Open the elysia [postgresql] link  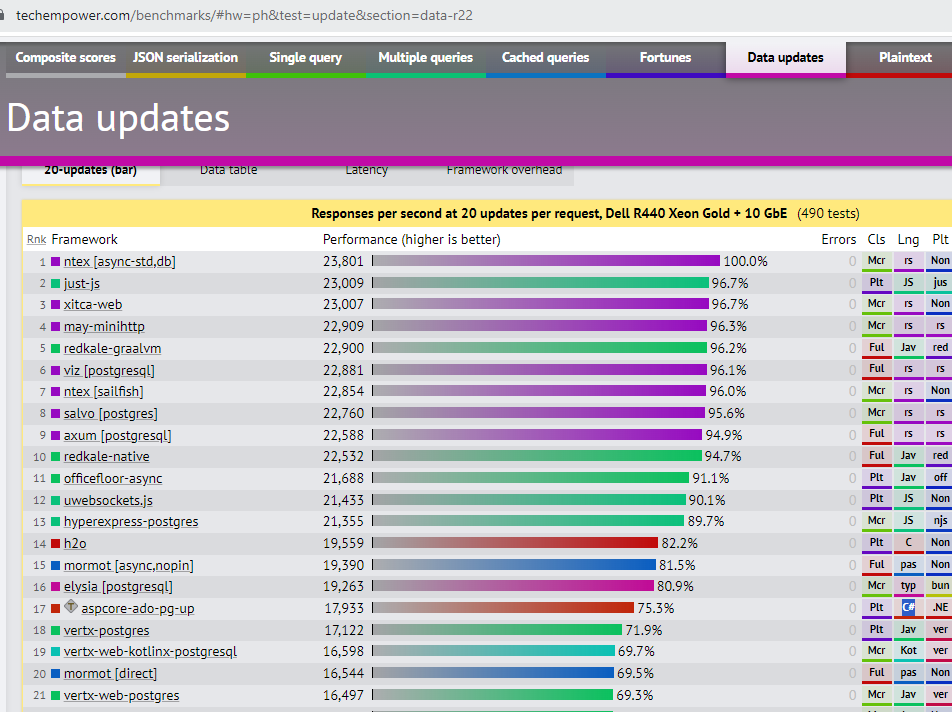(x=118, y=586)
